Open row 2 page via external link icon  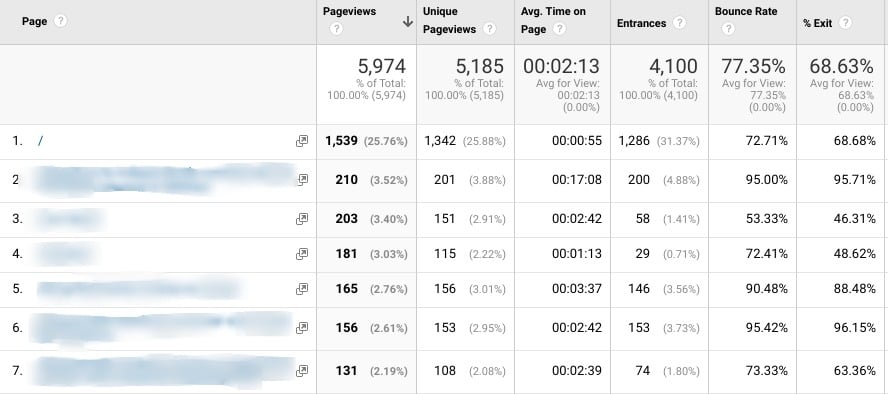(302, 180)
